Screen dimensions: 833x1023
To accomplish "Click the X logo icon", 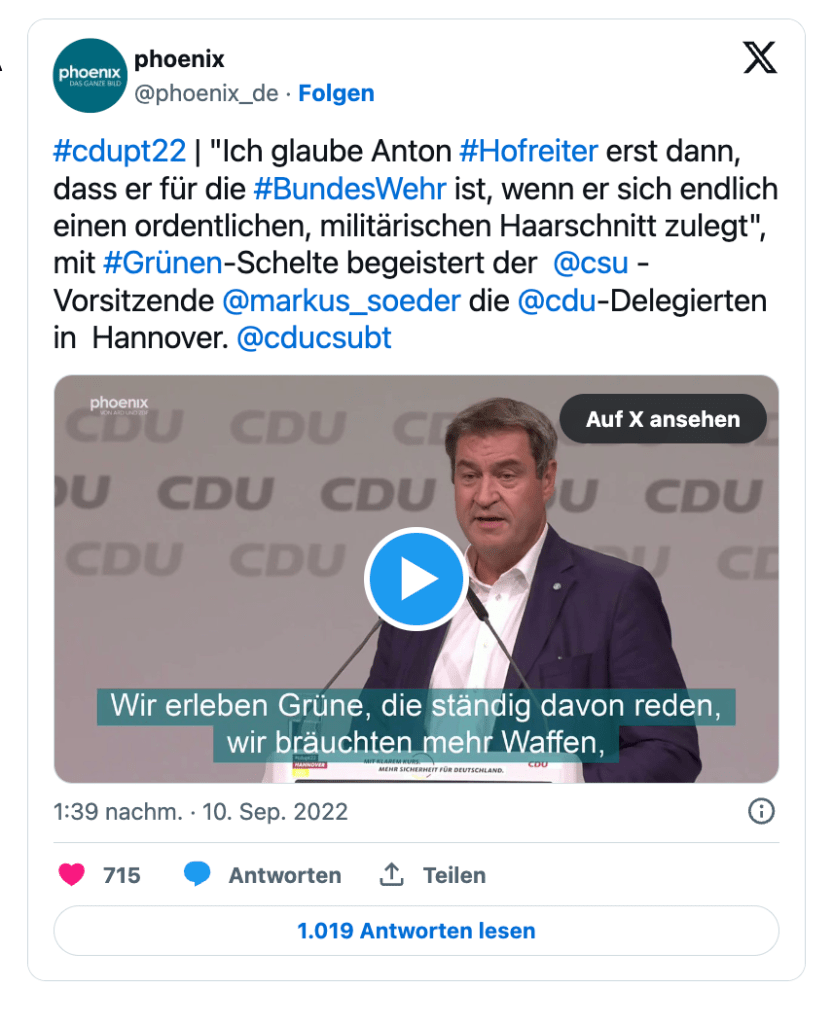I will pos(760,57).
